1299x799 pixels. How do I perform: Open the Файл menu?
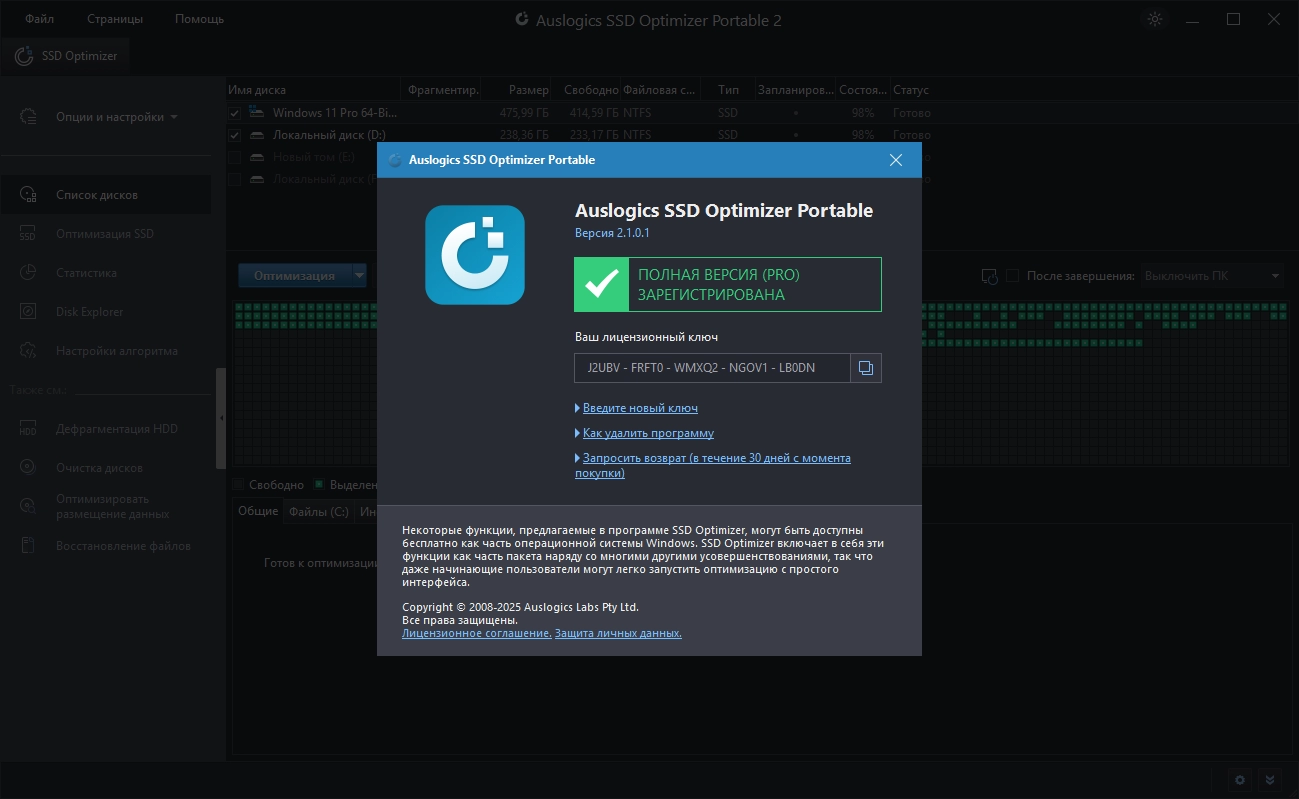pos(40,19)
